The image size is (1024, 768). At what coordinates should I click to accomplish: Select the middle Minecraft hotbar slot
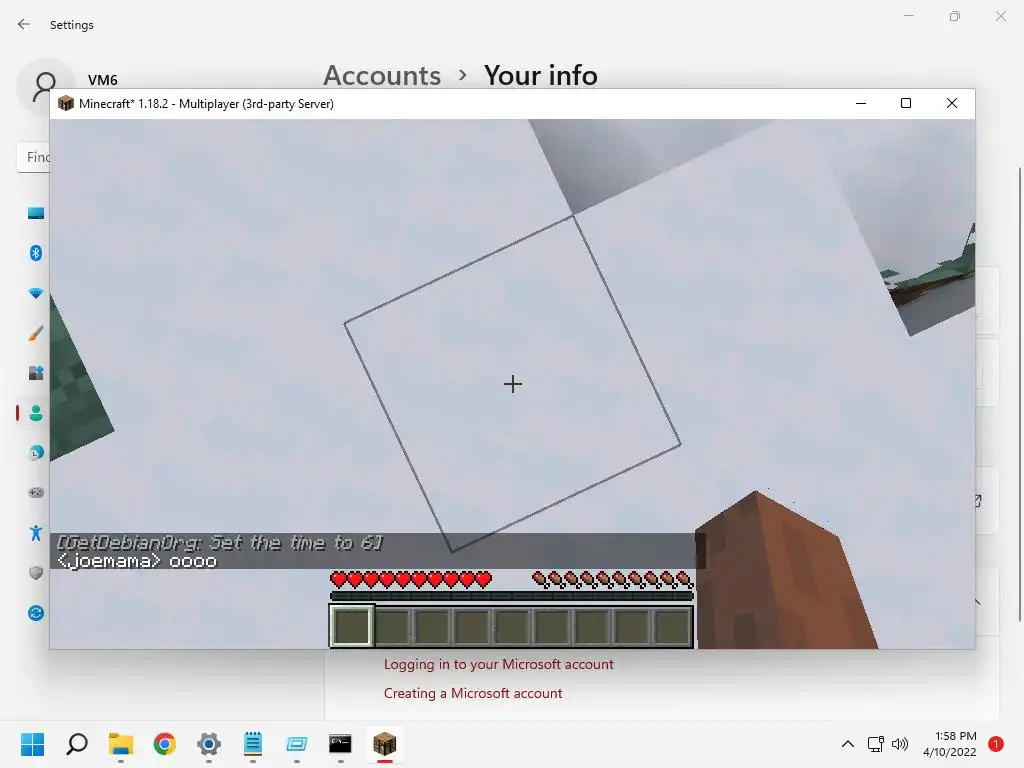click(x=512, y=626)
